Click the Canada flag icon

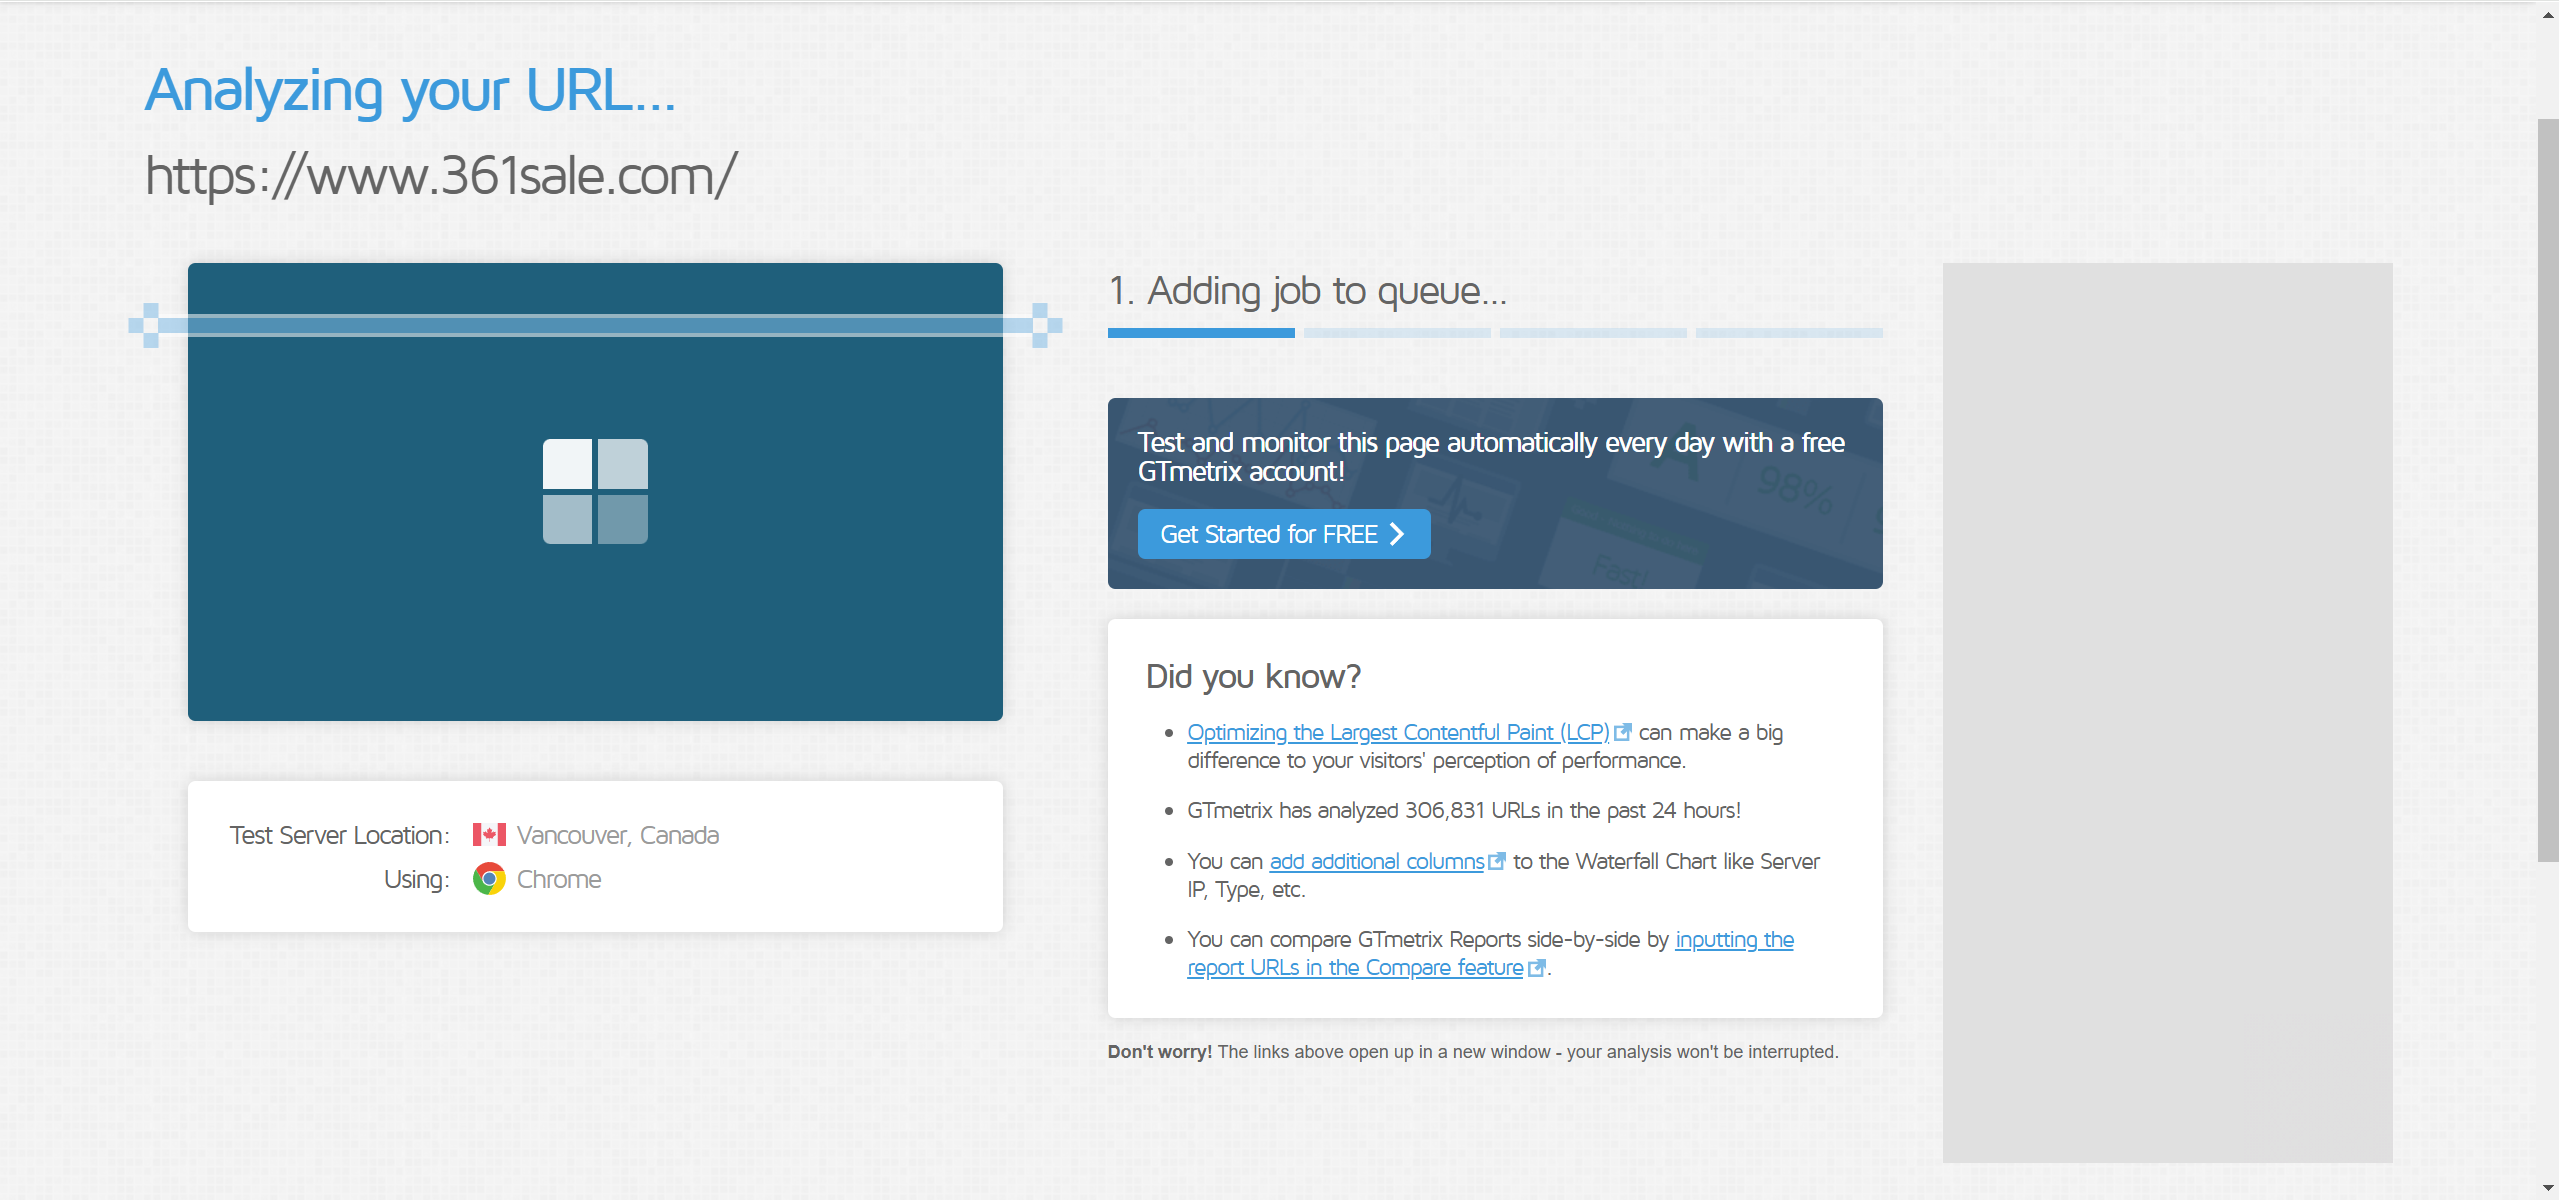(489, 835)
